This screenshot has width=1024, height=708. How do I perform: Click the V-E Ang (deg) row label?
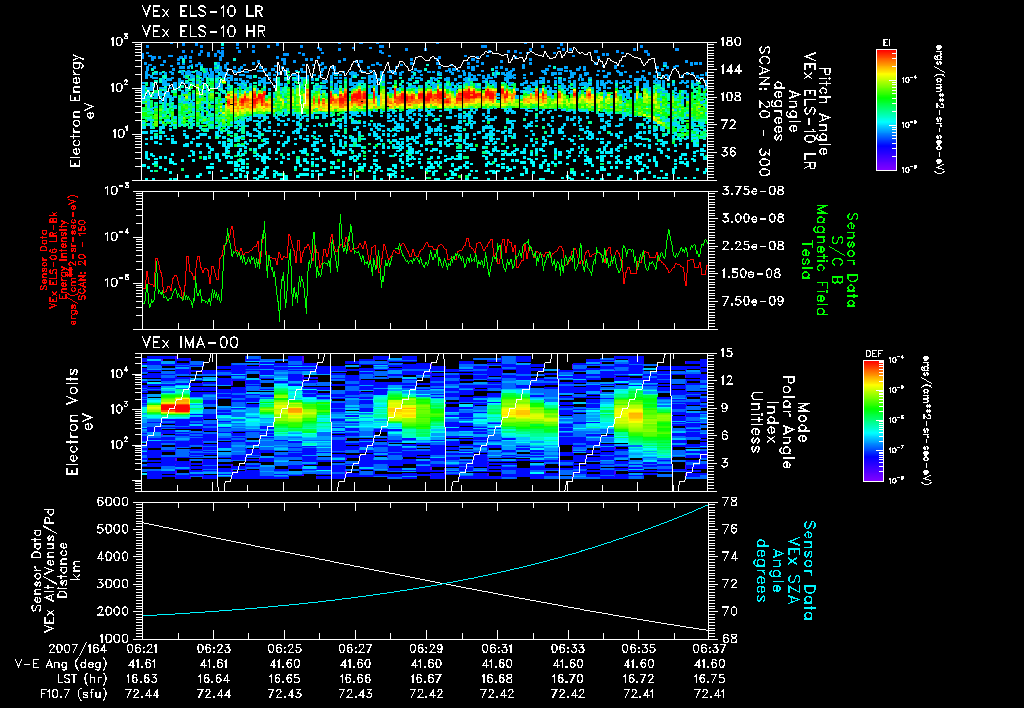(60, 664)
